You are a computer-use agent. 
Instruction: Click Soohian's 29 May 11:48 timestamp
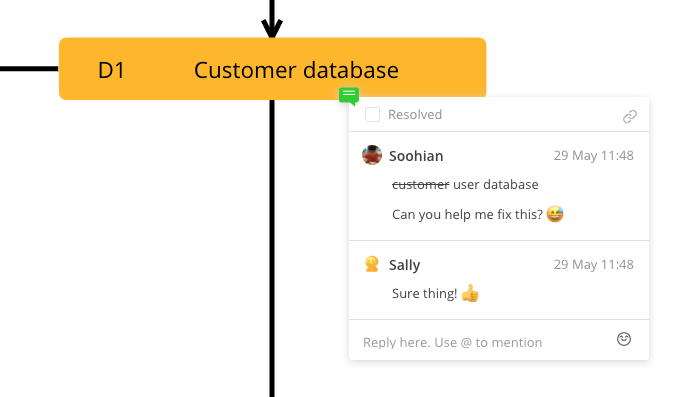tap(594, 156)
